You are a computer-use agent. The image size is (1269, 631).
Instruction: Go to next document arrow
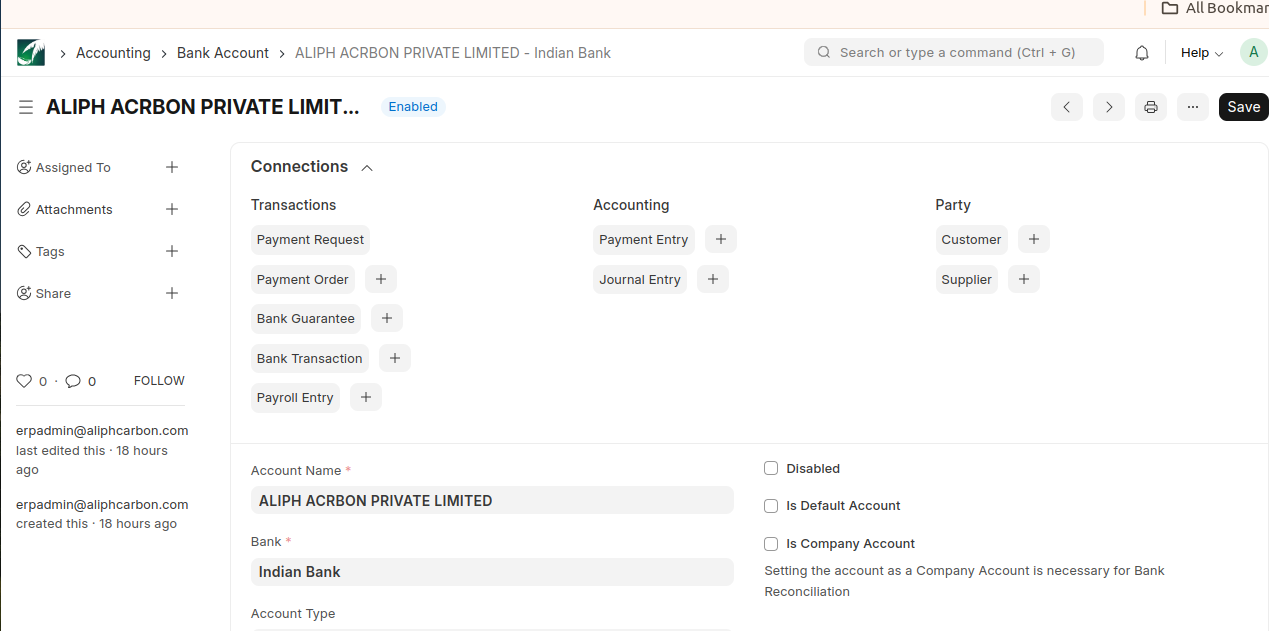coord(1108,107)
